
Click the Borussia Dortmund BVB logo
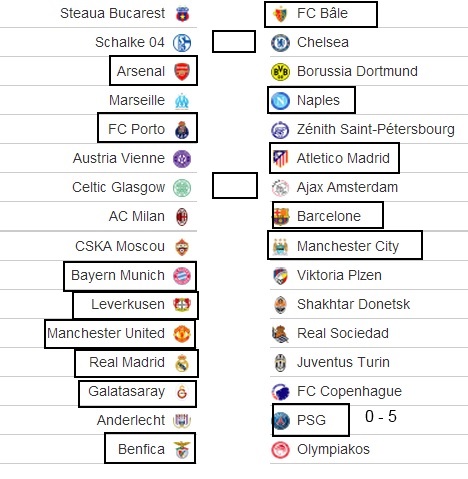(280, 72)
